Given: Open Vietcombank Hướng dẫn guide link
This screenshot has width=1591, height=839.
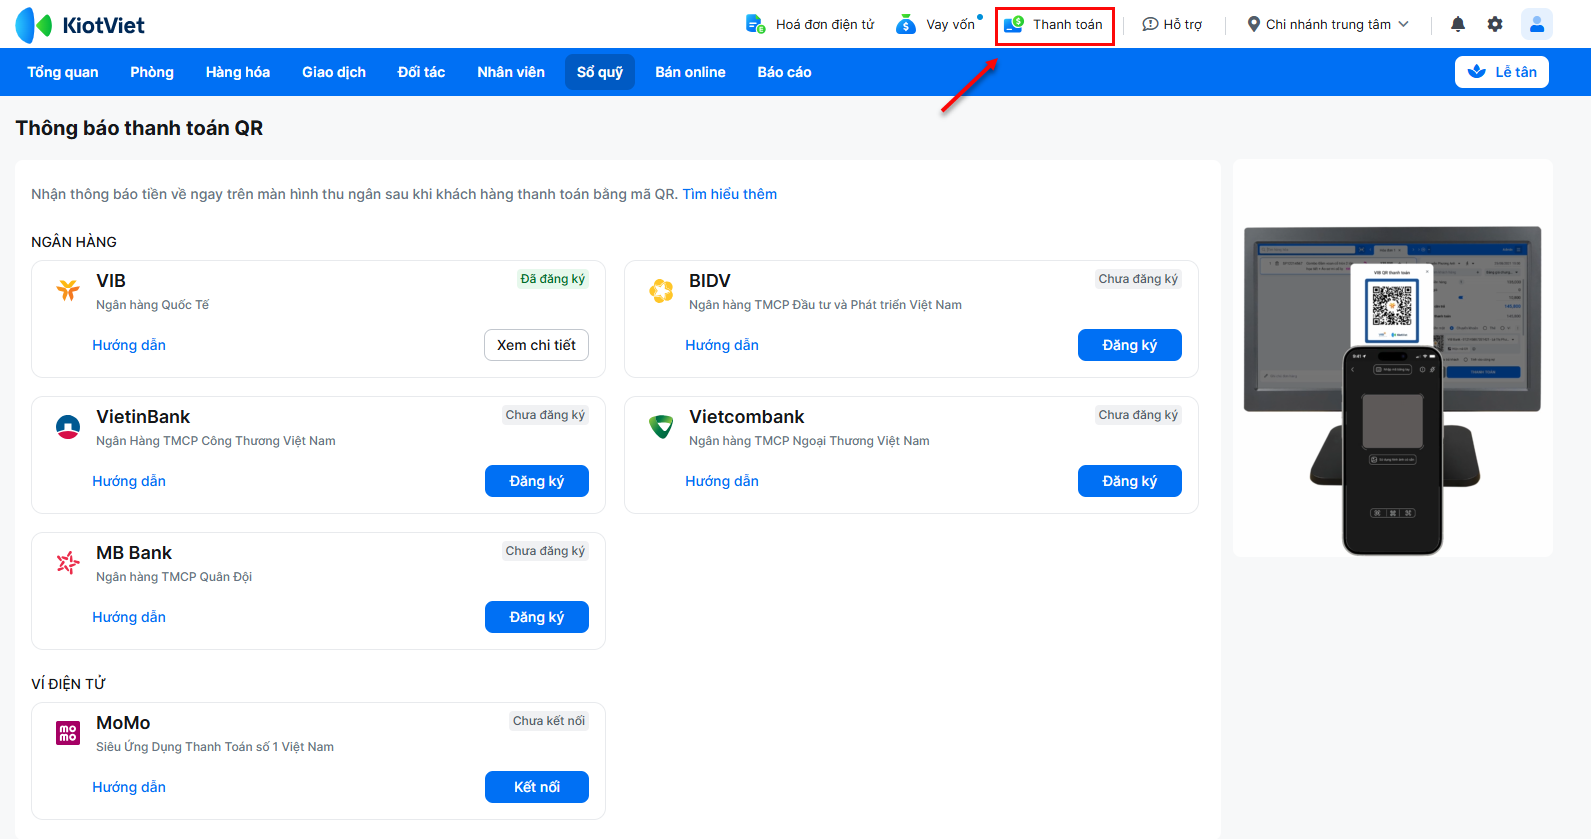Looking at the screenshot, I should [722, 481].
